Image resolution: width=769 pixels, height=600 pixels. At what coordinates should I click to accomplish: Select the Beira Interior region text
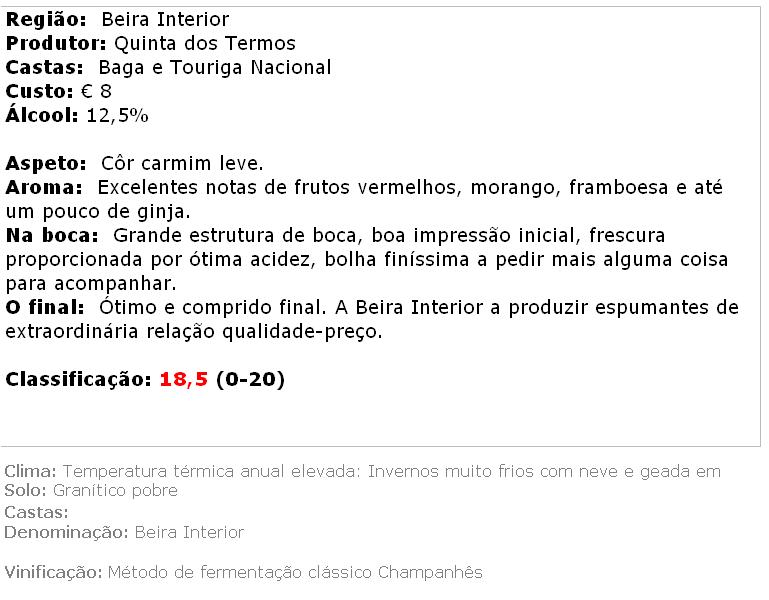[165, 20]
